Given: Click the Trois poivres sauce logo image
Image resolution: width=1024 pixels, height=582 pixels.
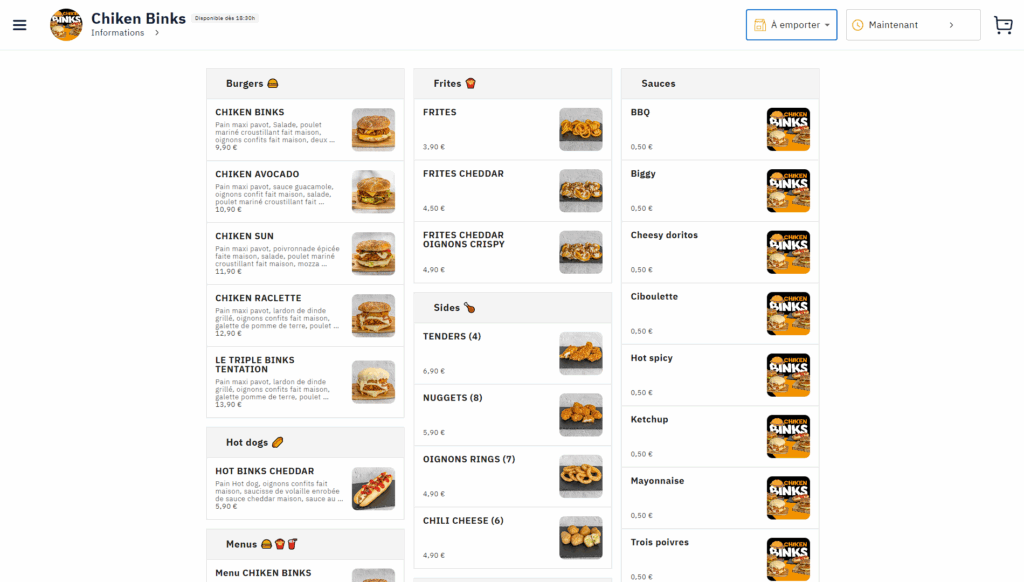Looking at the screenshot, I should pos(788,559).
